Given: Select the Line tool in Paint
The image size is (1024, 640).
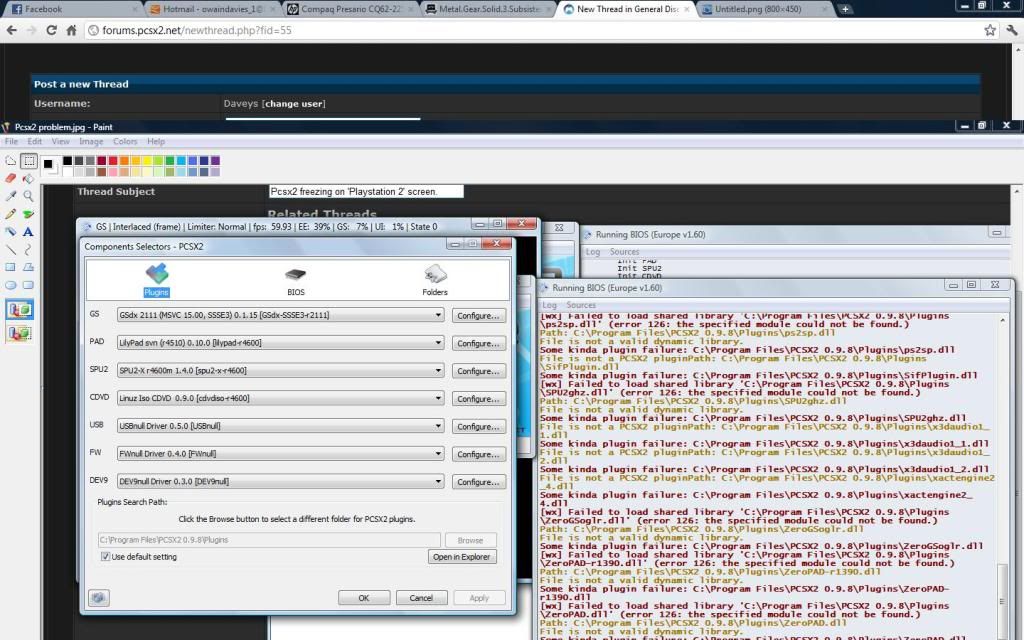Looking at the screenshot, I should [10, 249].
